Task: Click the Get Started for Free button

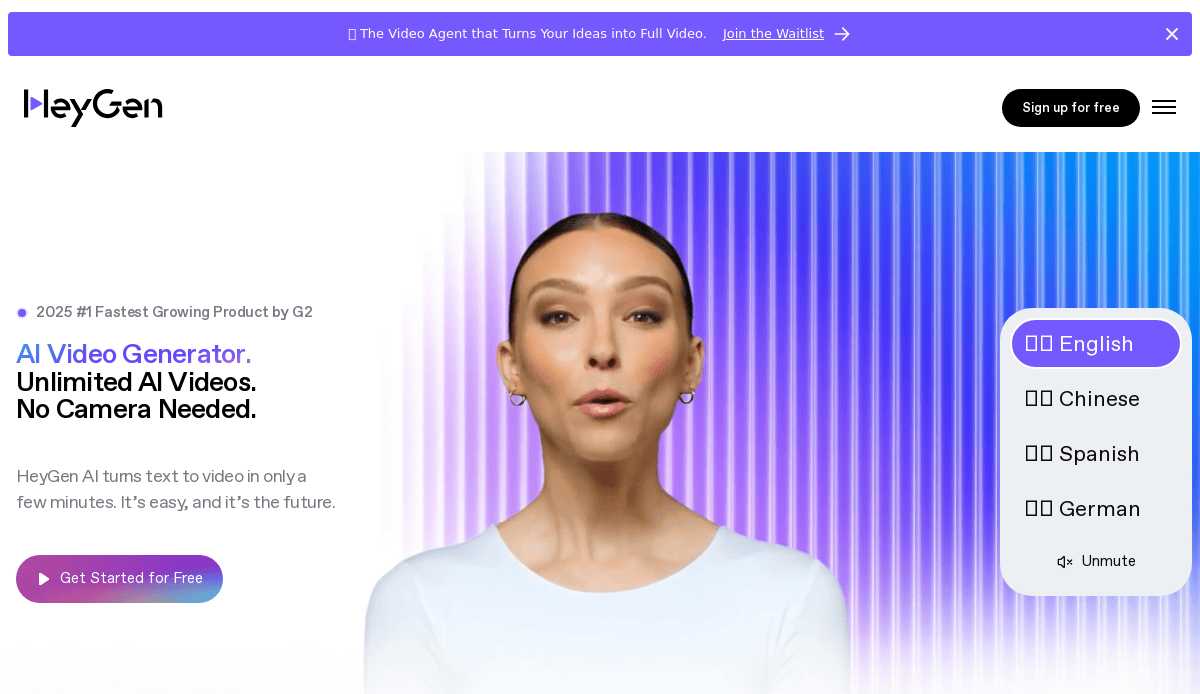Action: [119, 579]
